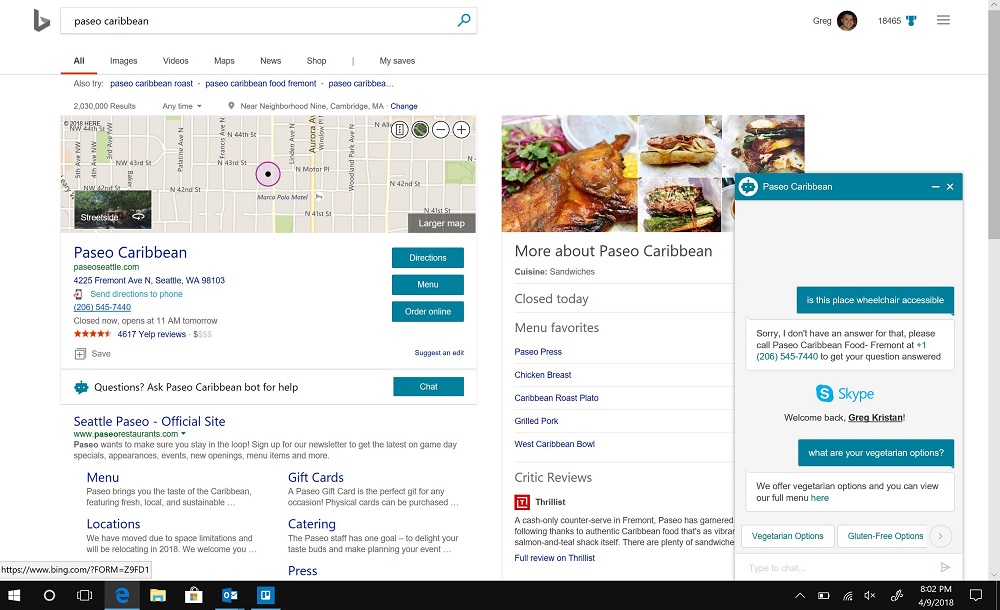Screen dimensions: 1000x610
Task: Open the rewards trophy icon
Action: 911,21
